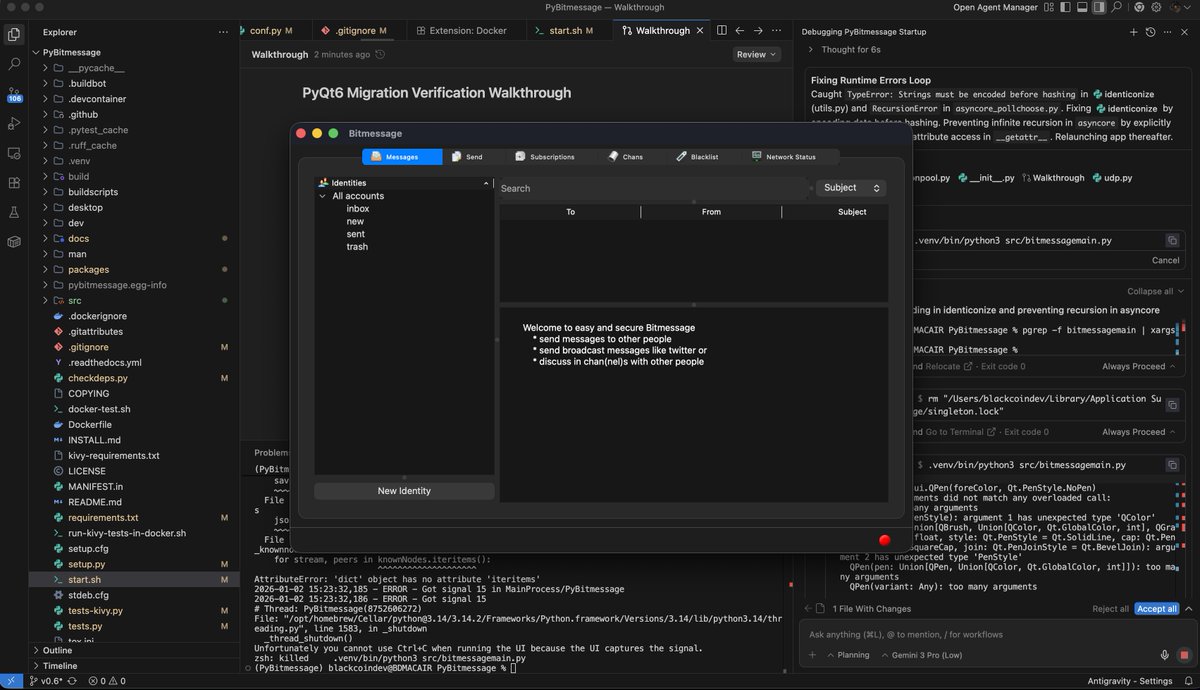Click the plus add-context icon in chat input

click(x=813, y=655)
